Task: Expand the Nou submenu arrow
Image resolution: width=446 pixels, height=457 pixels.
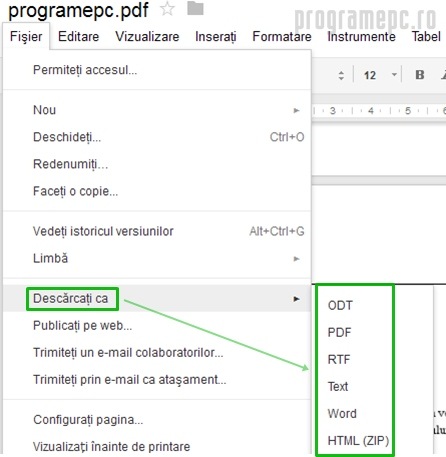Action: [296, 110]
